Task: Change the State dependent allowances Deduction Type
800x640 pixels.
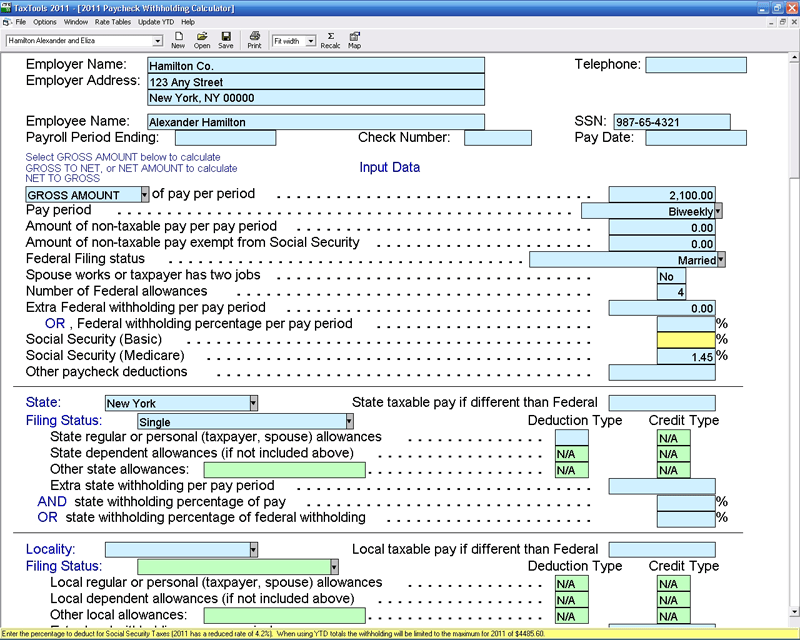Action: pos(570,452)
